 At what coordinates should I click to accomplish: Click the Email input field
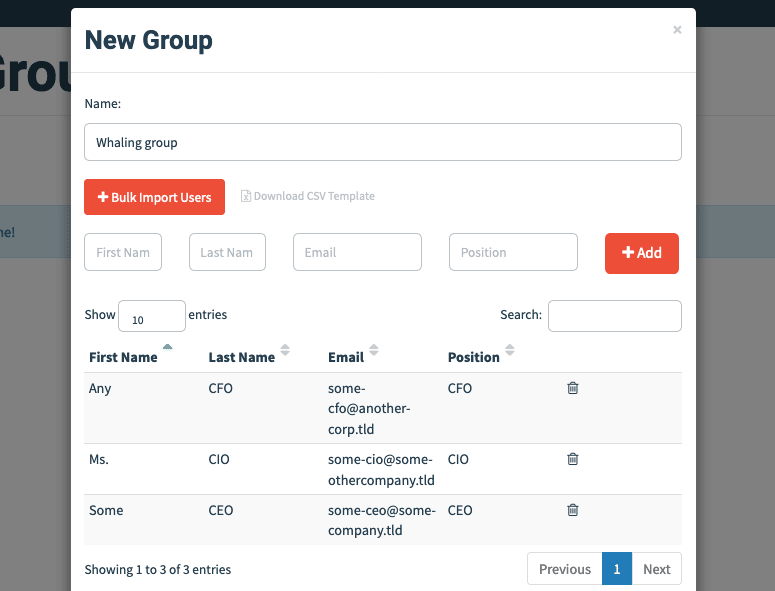pyautogui.click(x=357, y=252)
